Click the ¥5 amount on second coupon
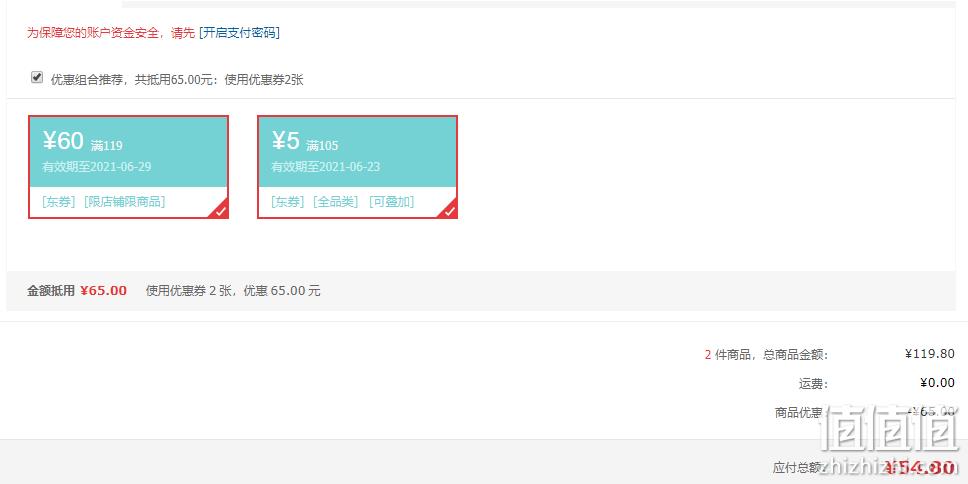The width and height of the screenshot is (968, 484). pos(285,141)
